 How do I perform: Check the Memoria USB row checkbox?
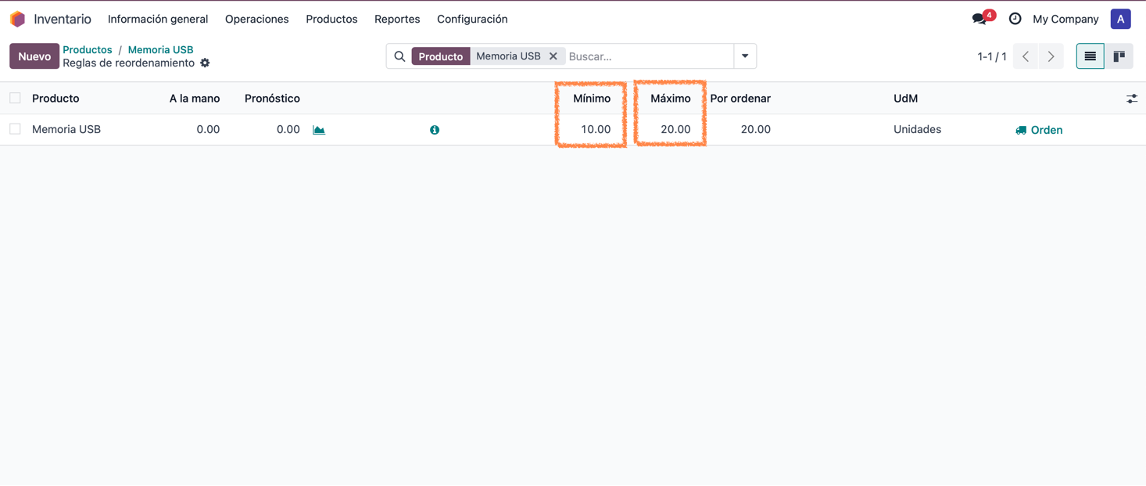15,129
